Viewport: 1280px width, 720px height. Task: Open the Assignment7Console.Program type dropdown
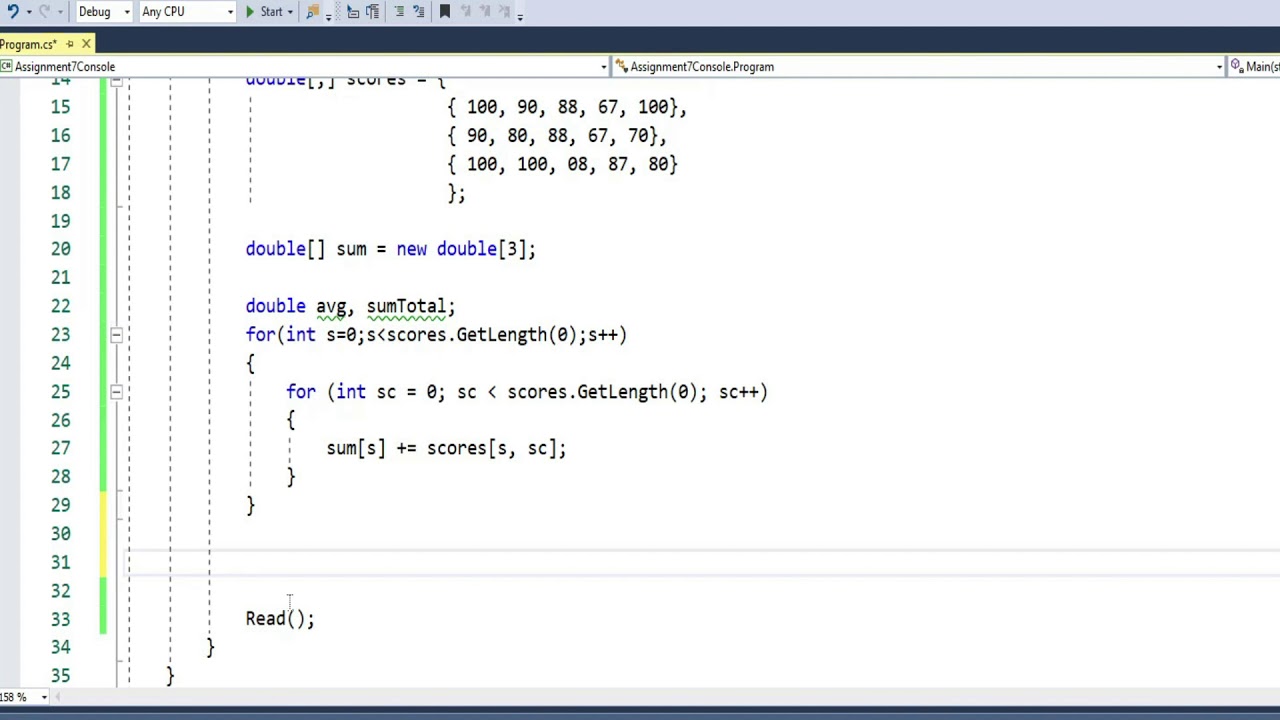click(x=919, y=67)
